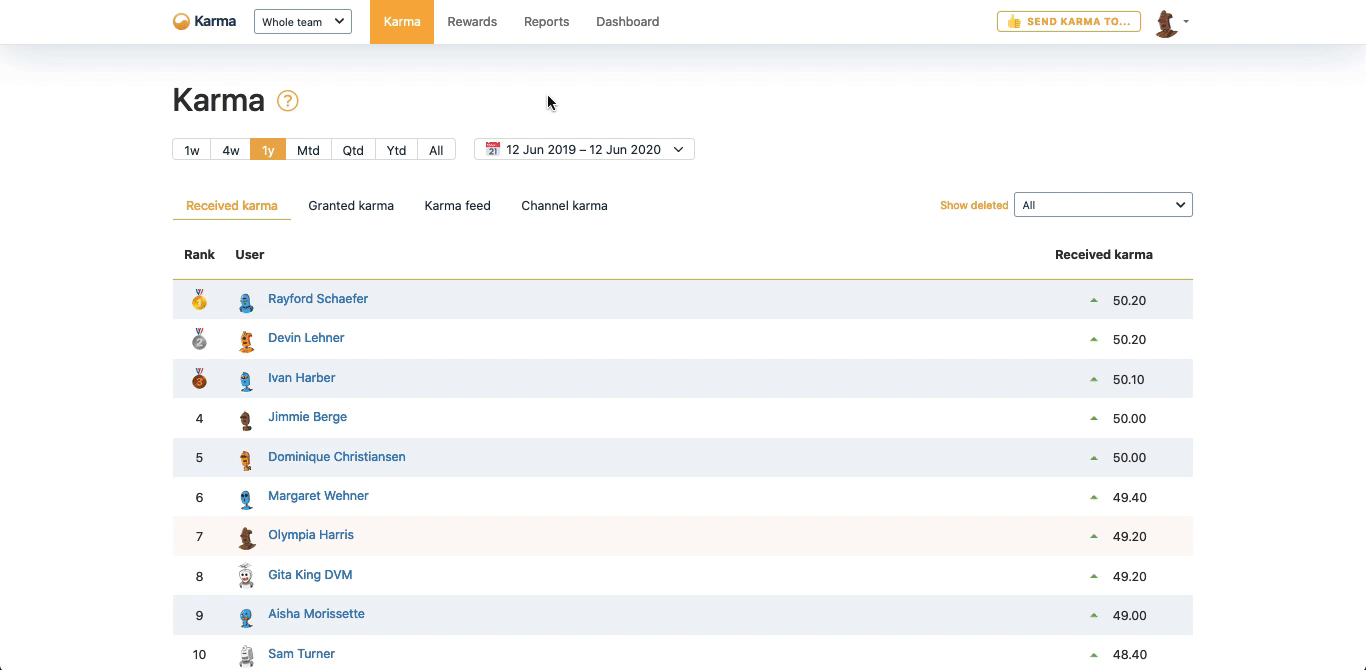This screenshot has width=1366, height=670.
Task: Select the Mtd time range toggle
Action: [x=308, y=150]
